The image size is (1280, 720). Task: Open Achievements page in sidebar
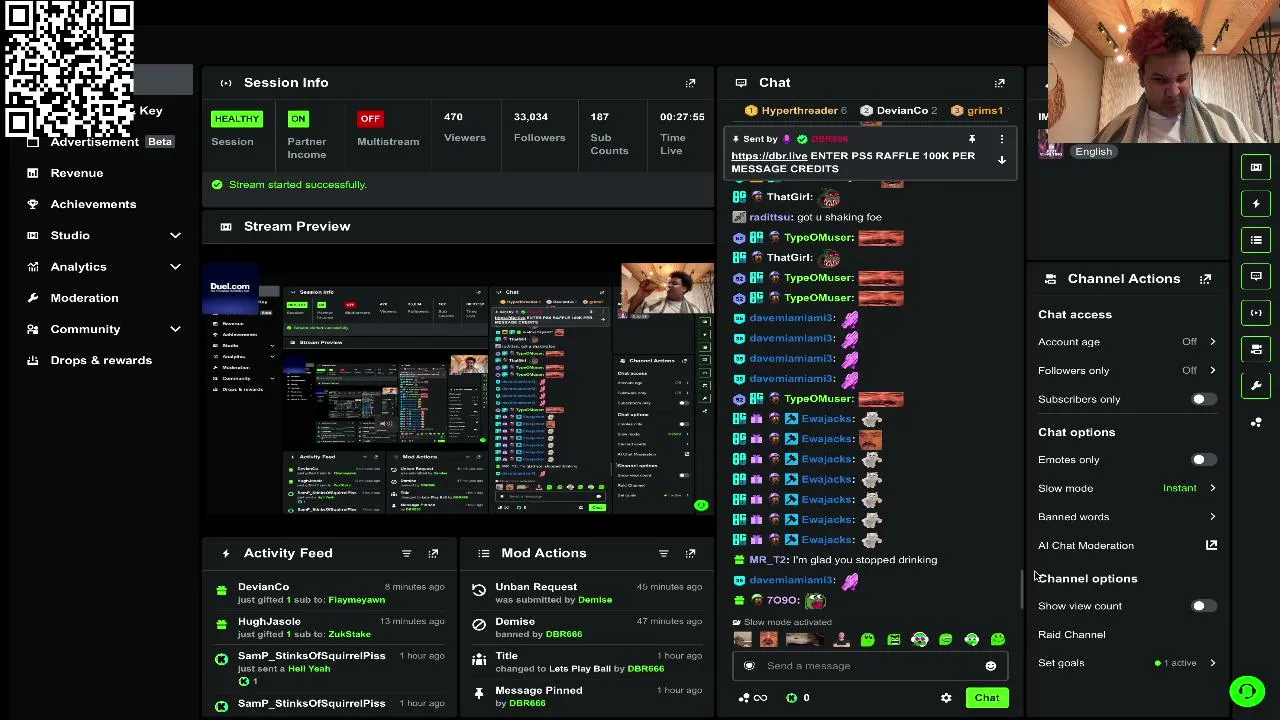[x=93, y=204]
